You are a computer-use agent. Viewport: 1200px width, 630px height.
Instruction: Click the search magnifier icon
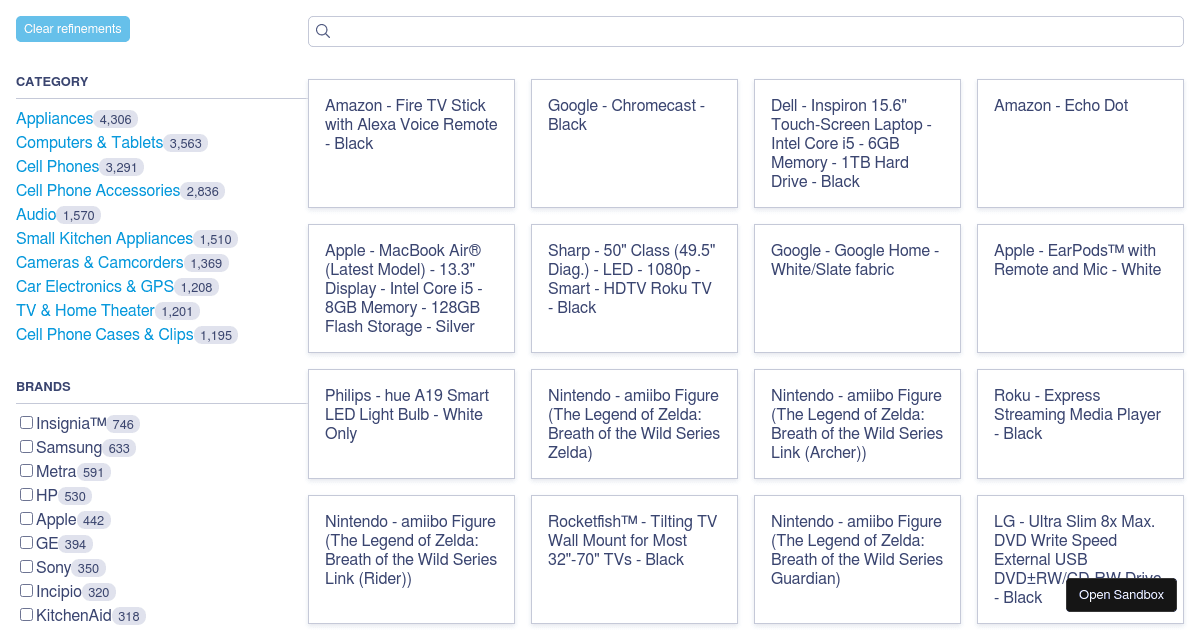click(323, 31)
